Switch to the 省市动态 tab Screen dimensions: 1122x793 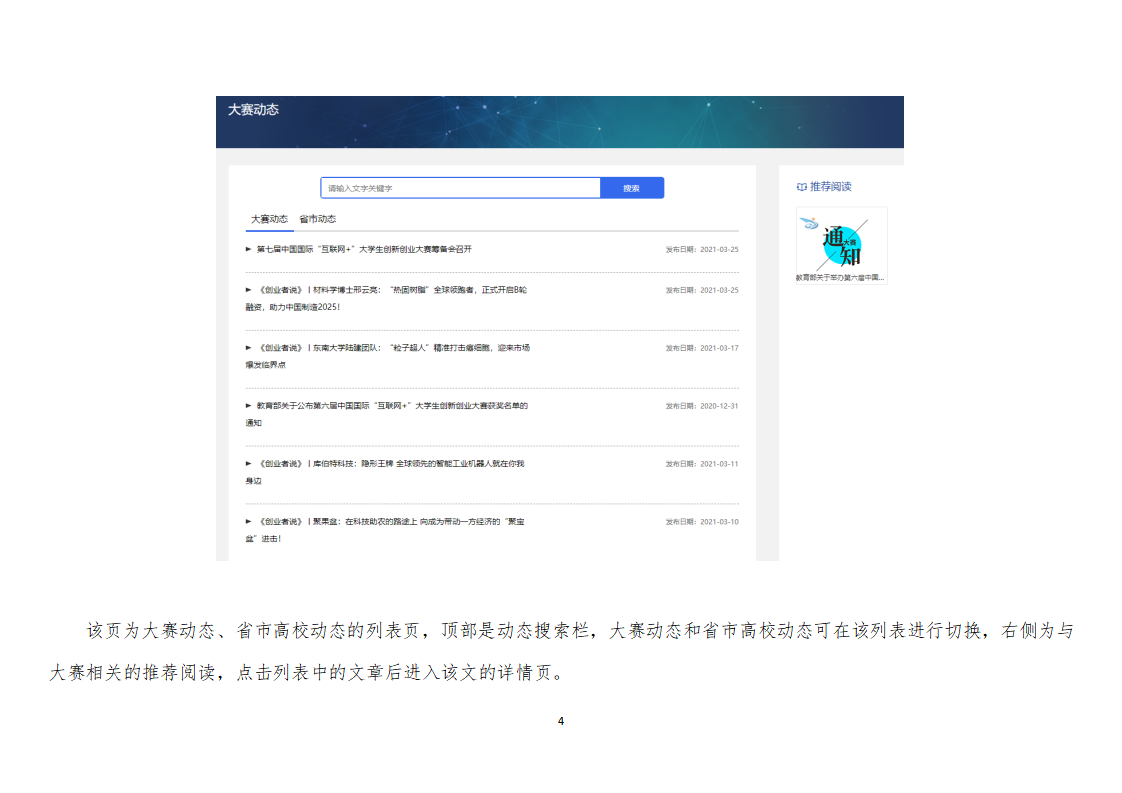tap(317, 219)
